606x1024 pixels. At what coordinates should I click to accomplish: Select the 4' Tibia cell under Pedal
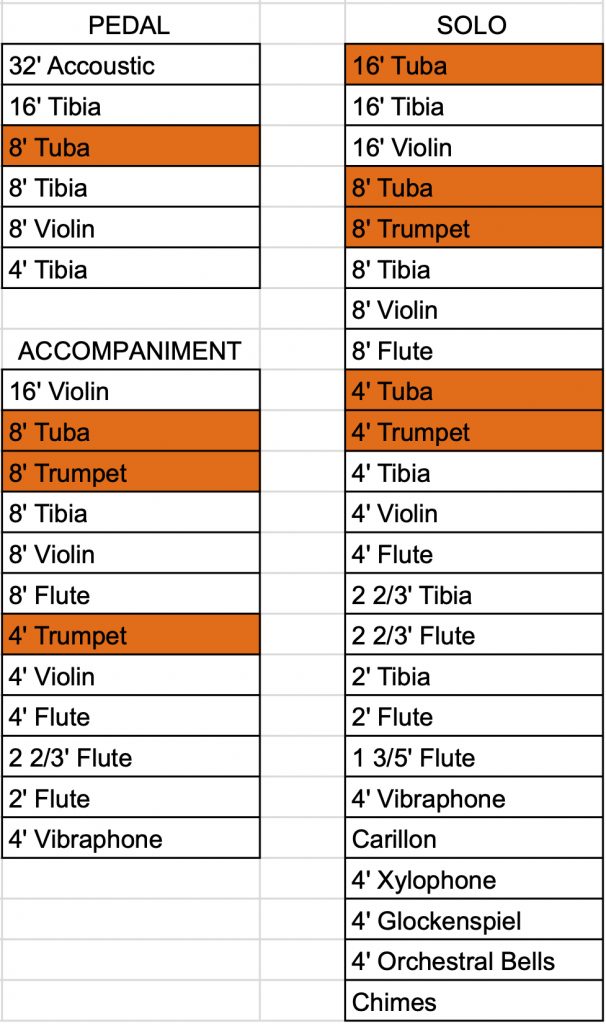[130, 270]
